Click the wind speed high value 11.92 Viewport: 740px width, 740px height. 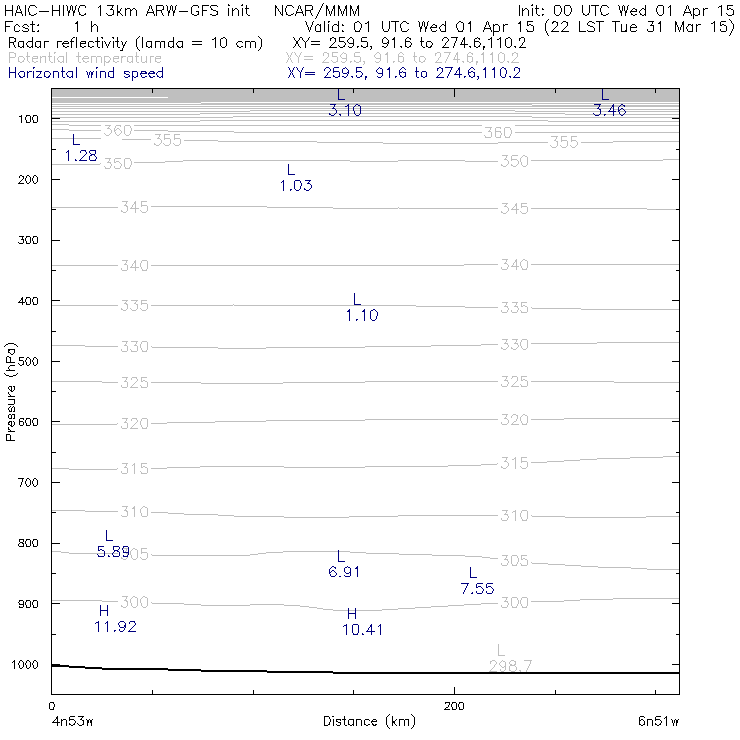115,627
